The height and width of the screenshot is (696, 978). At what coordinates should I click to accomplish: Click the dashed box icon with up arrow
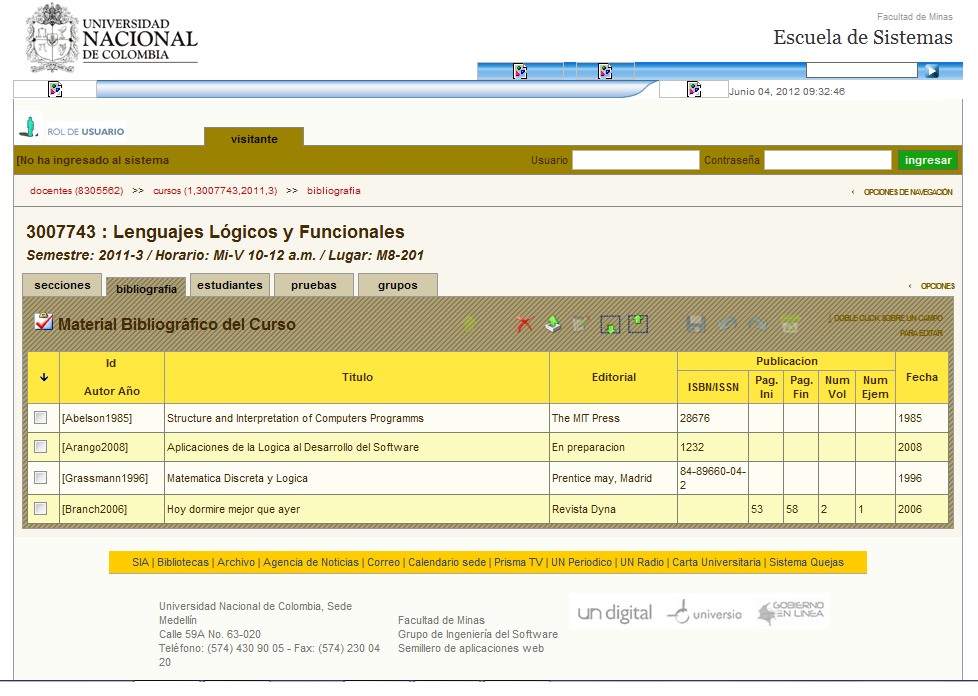[638, 324]
